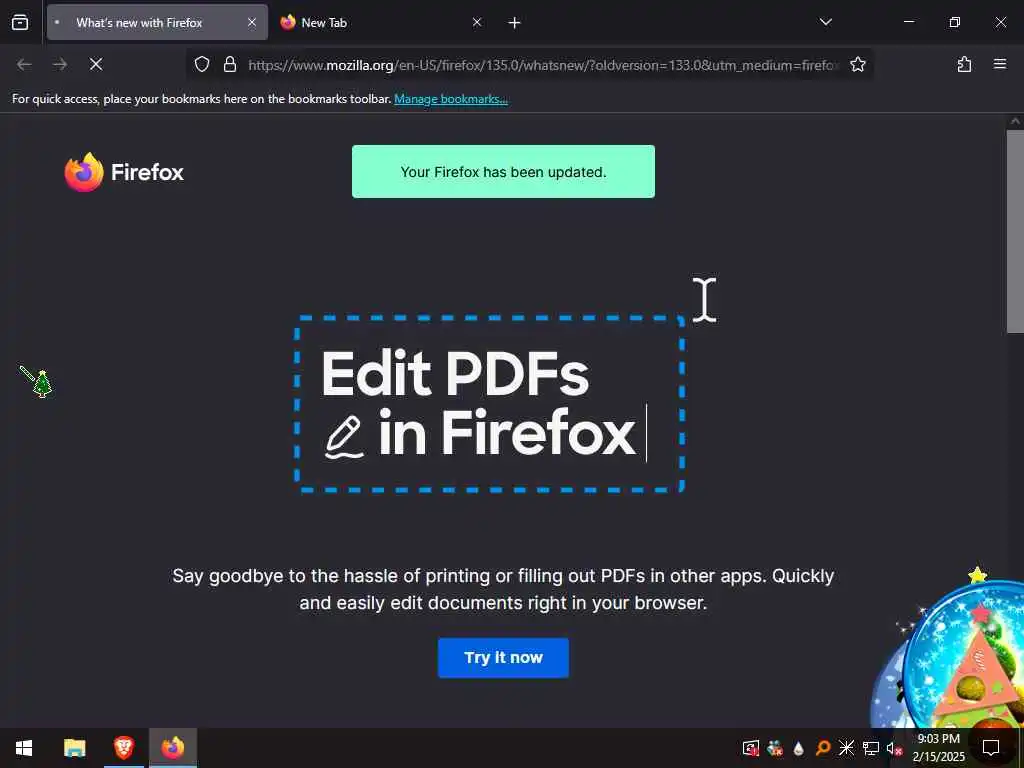Switch to What's new with Firefox tab
Screen dimensions: 1024x768
pos(157,23)
